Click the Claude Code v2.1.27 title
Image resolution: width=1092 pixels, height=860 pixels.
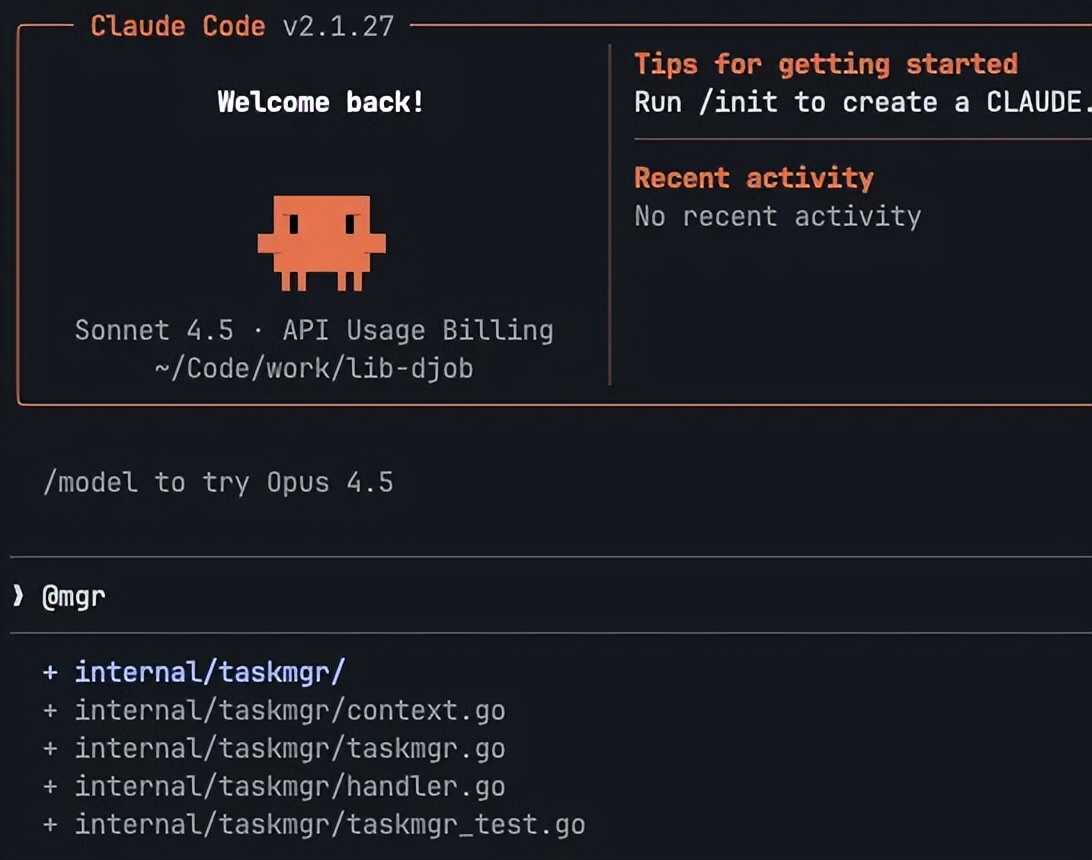tap(242, 25)
